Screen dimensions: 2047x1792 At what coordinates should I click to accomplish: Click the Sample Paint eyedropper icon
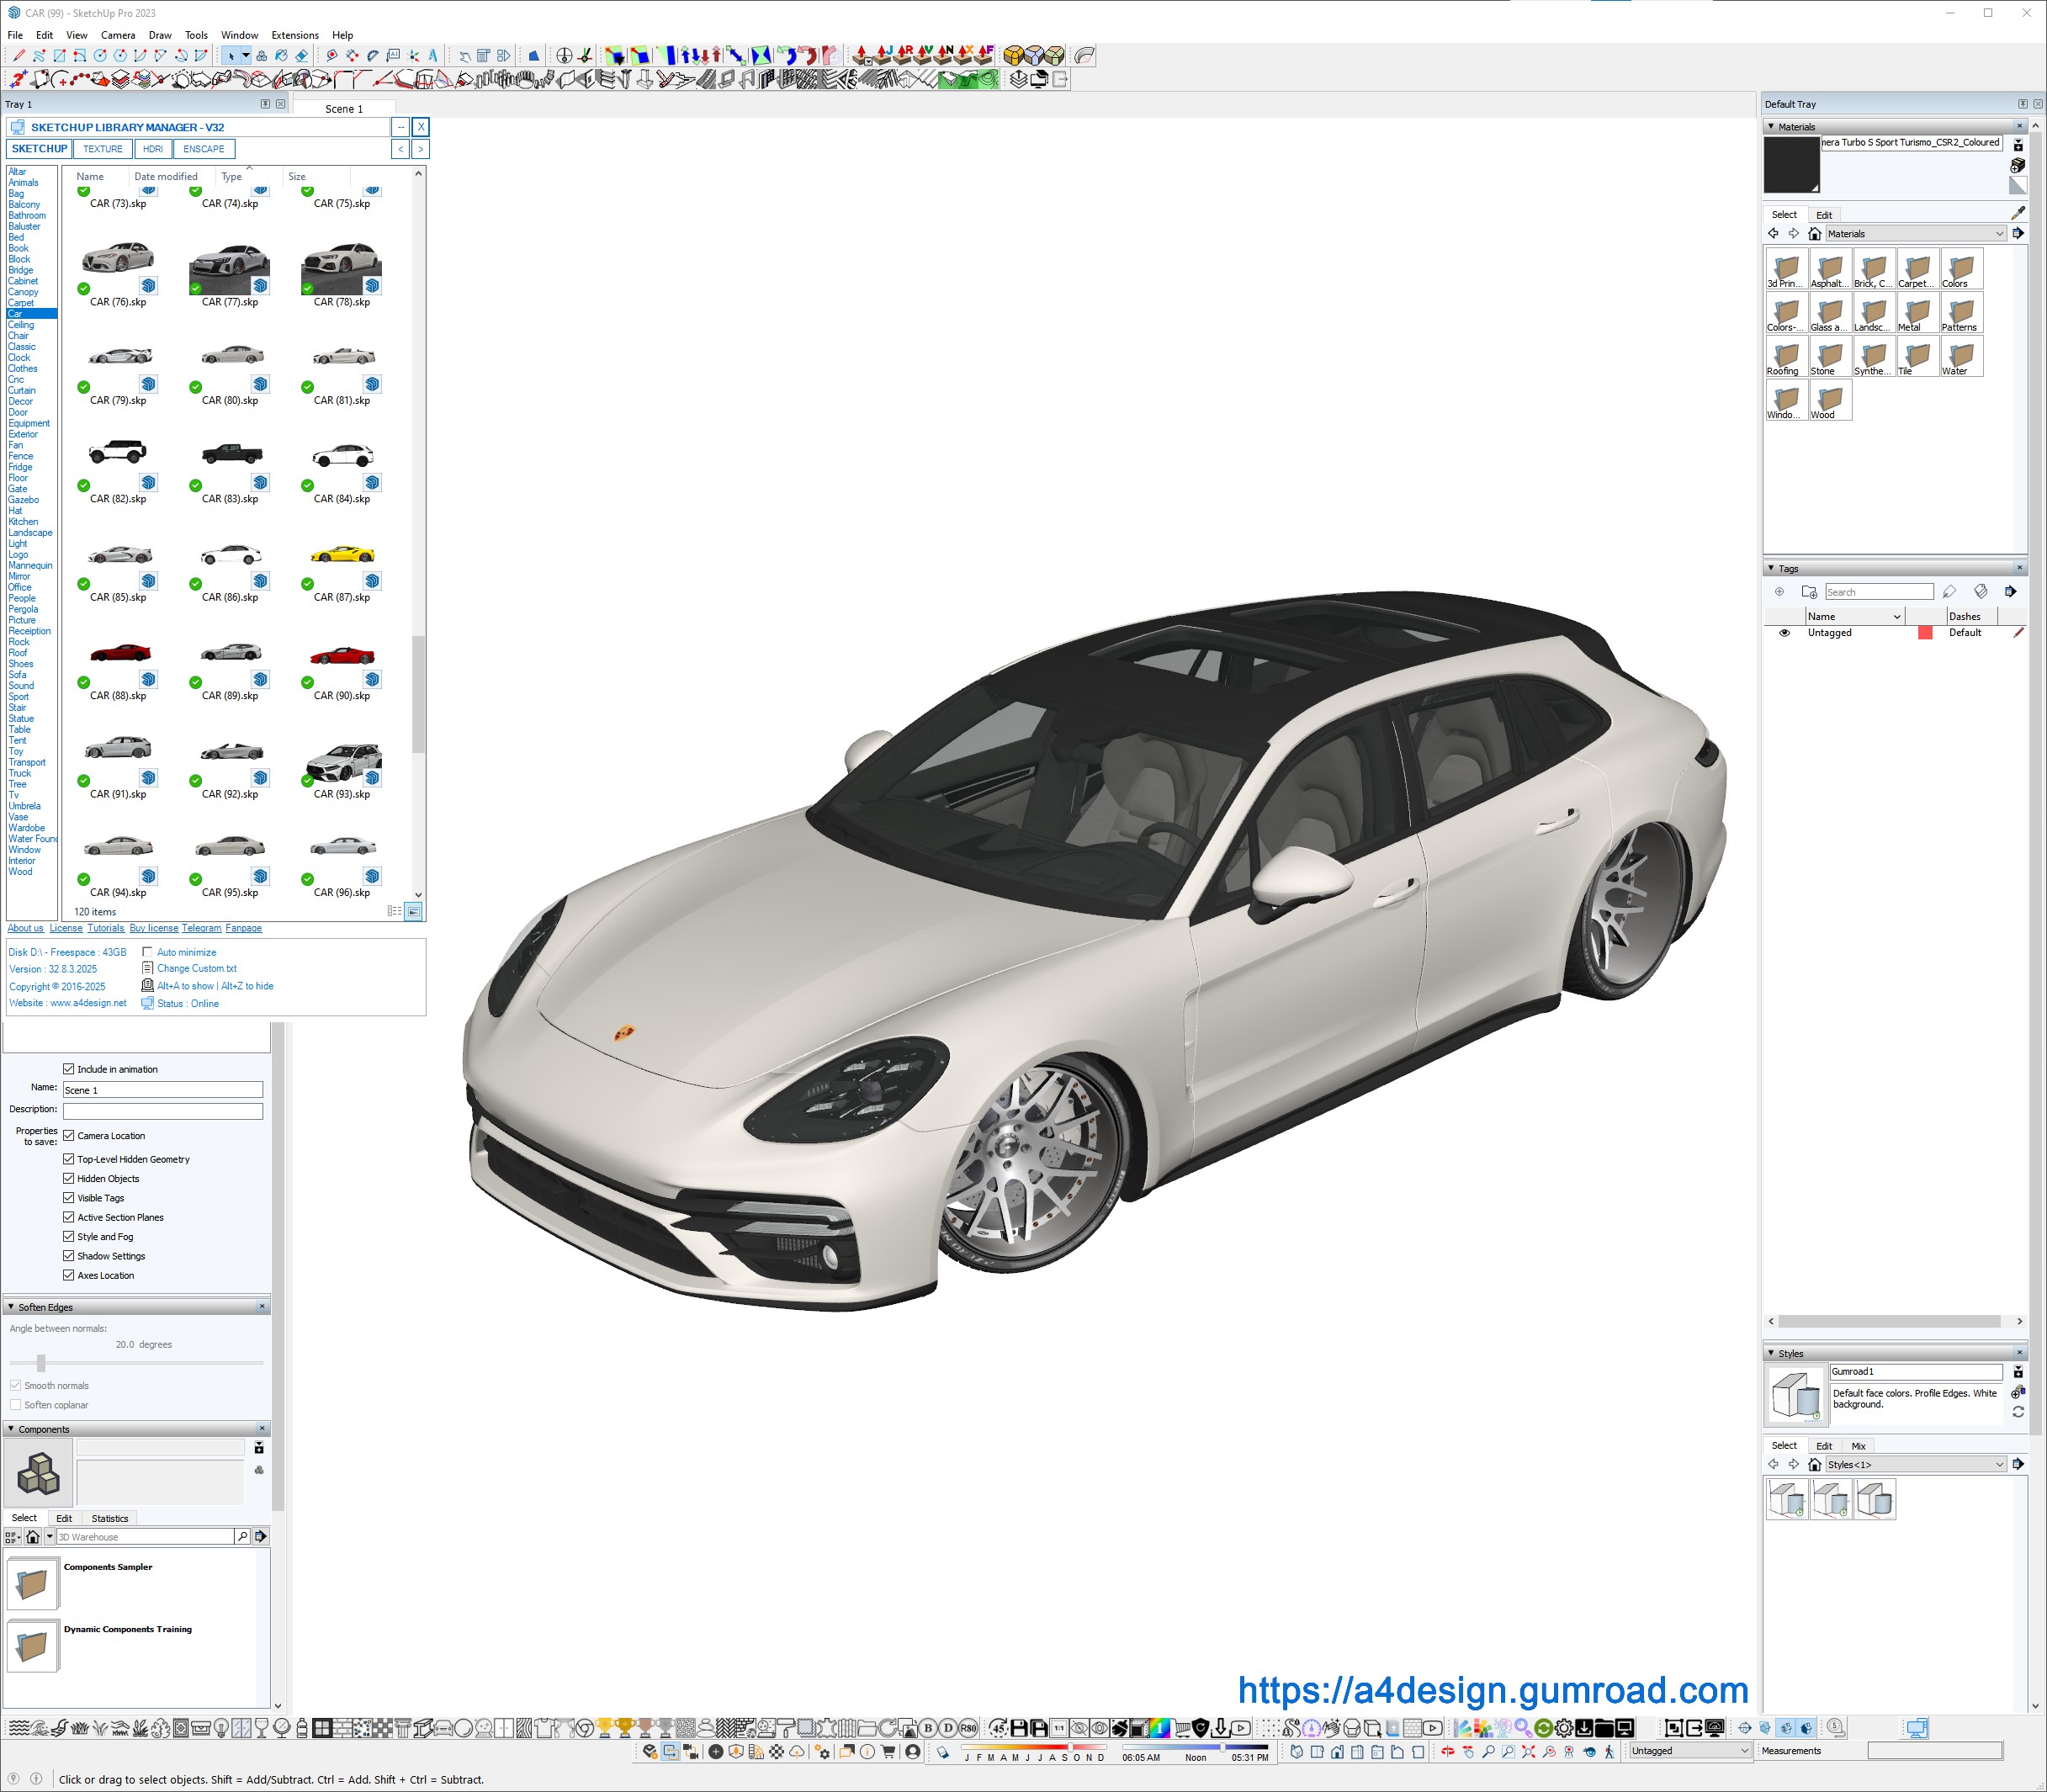[2017, 213]
